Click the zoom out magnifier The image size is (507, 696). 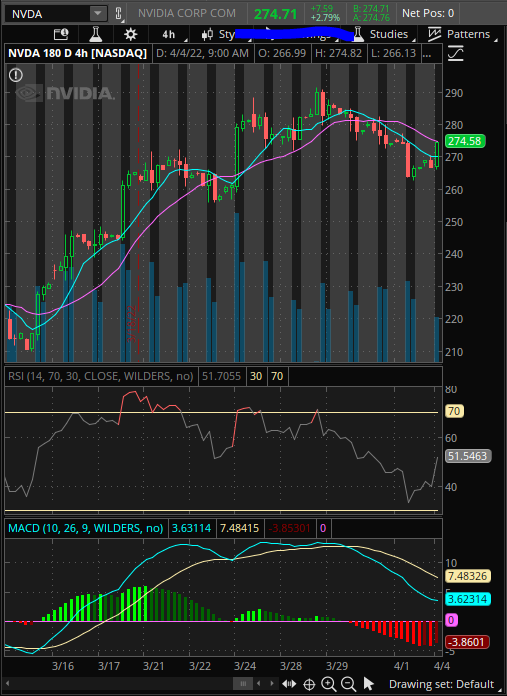tap(348, 684)
